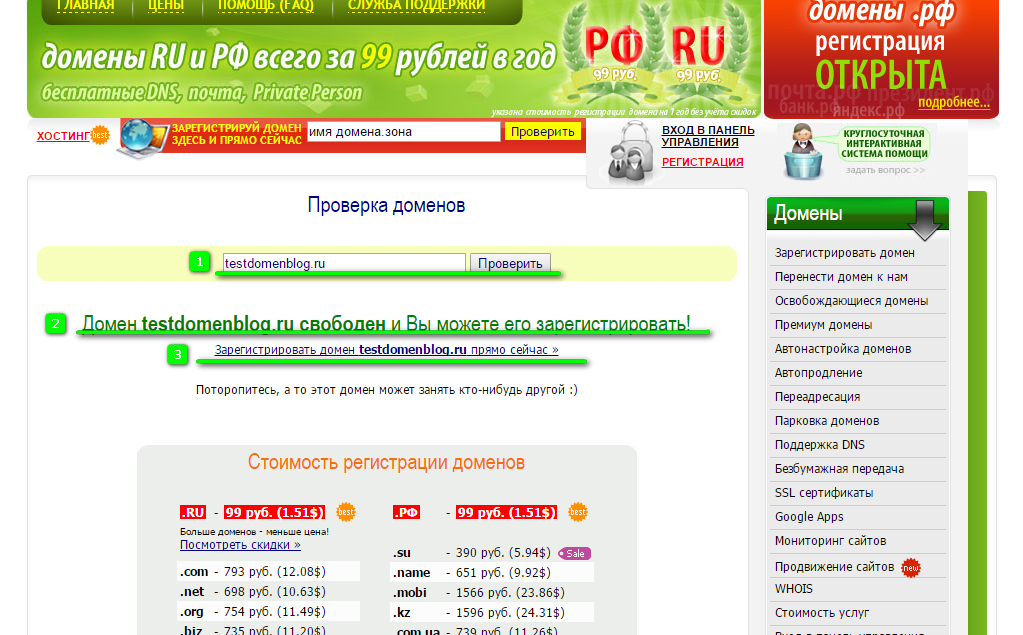Click the Домены panel down arrow
The image size is (1023, 635).
pos(924,220)
